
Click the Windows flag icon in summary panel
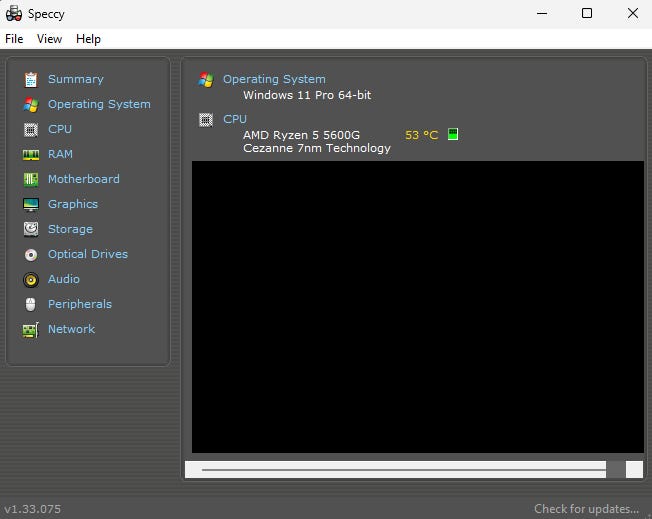[206, 79]
